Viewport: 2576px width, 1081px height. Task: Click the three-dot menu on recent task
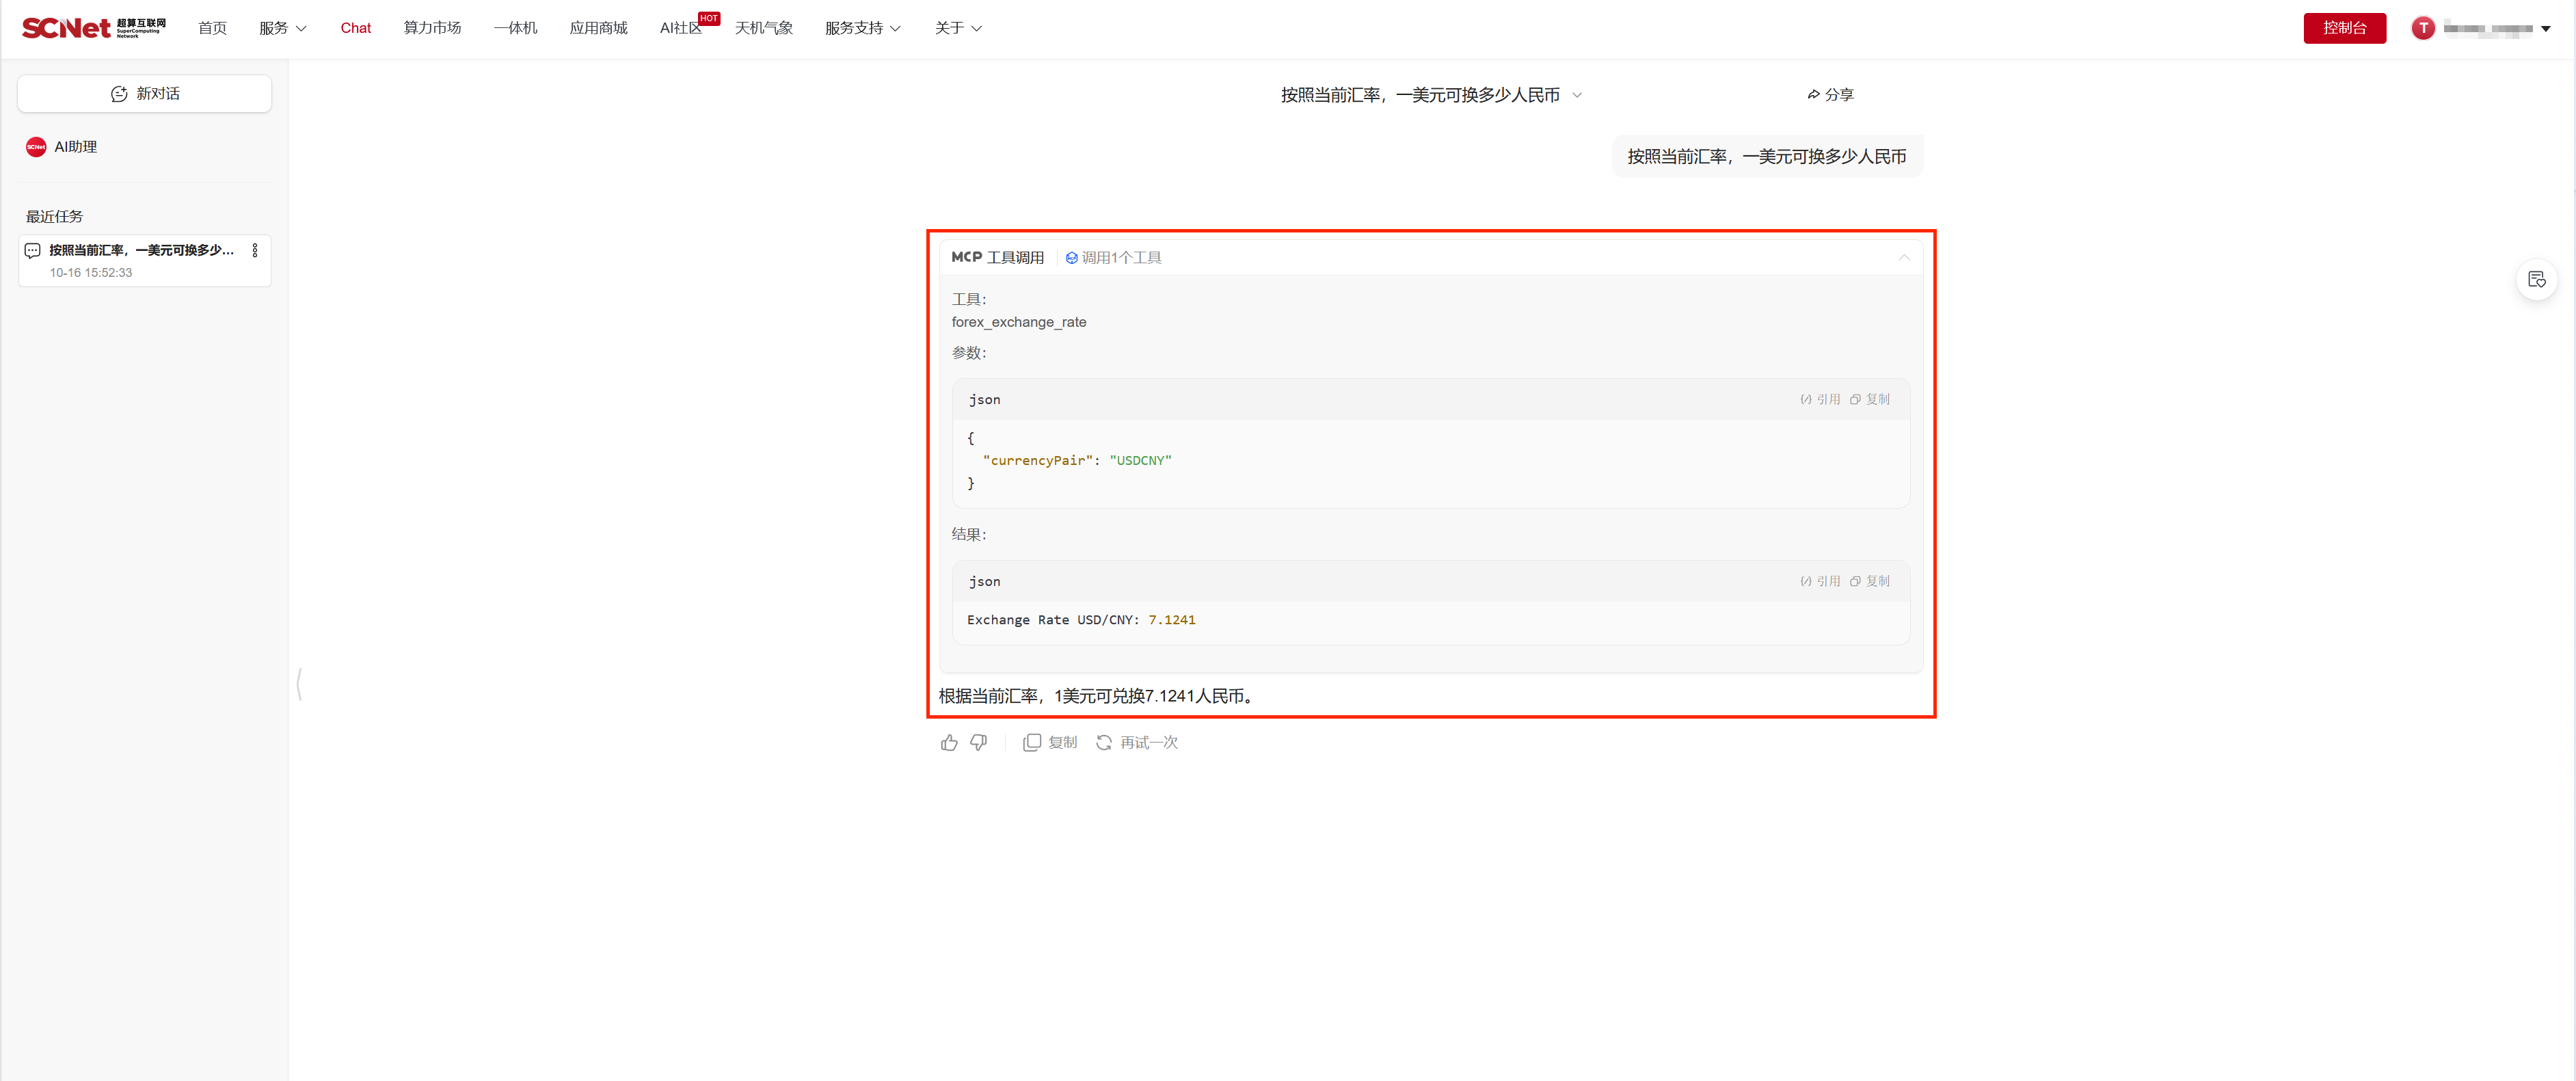tap(255, 250)
